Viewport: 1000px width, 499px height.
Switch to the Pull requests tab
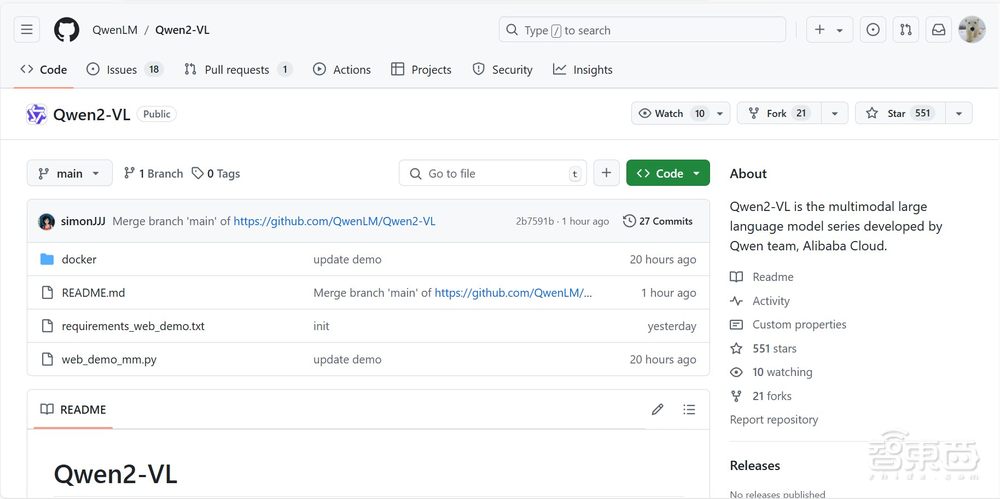(237, 70)
